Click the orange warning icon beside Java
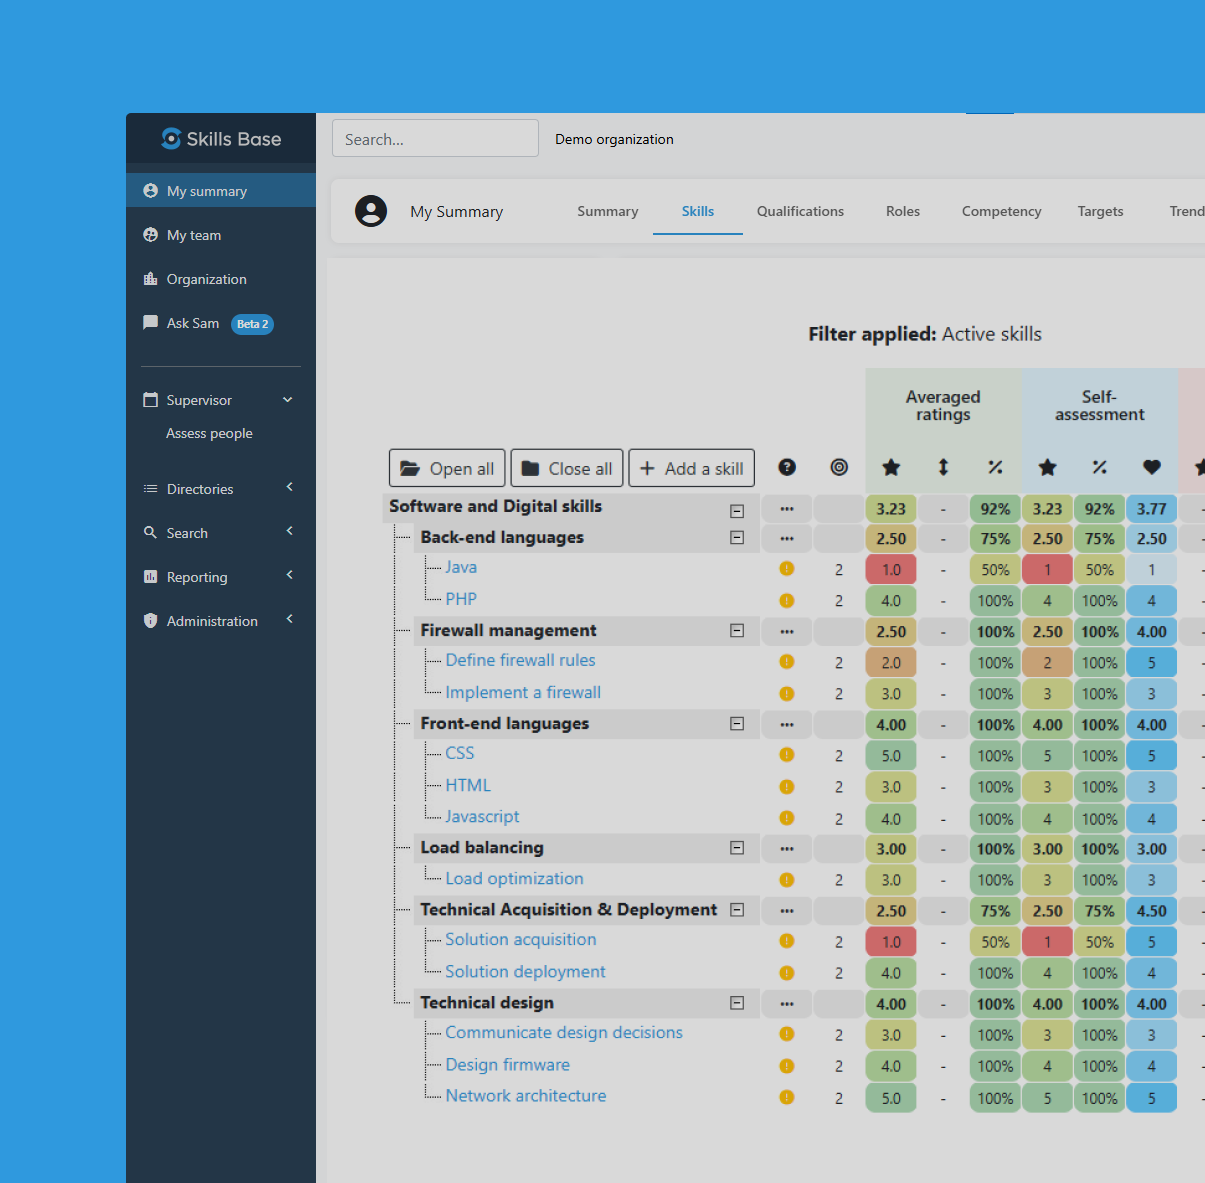This screenshot has height=1183, width=1205. (787, 569)
